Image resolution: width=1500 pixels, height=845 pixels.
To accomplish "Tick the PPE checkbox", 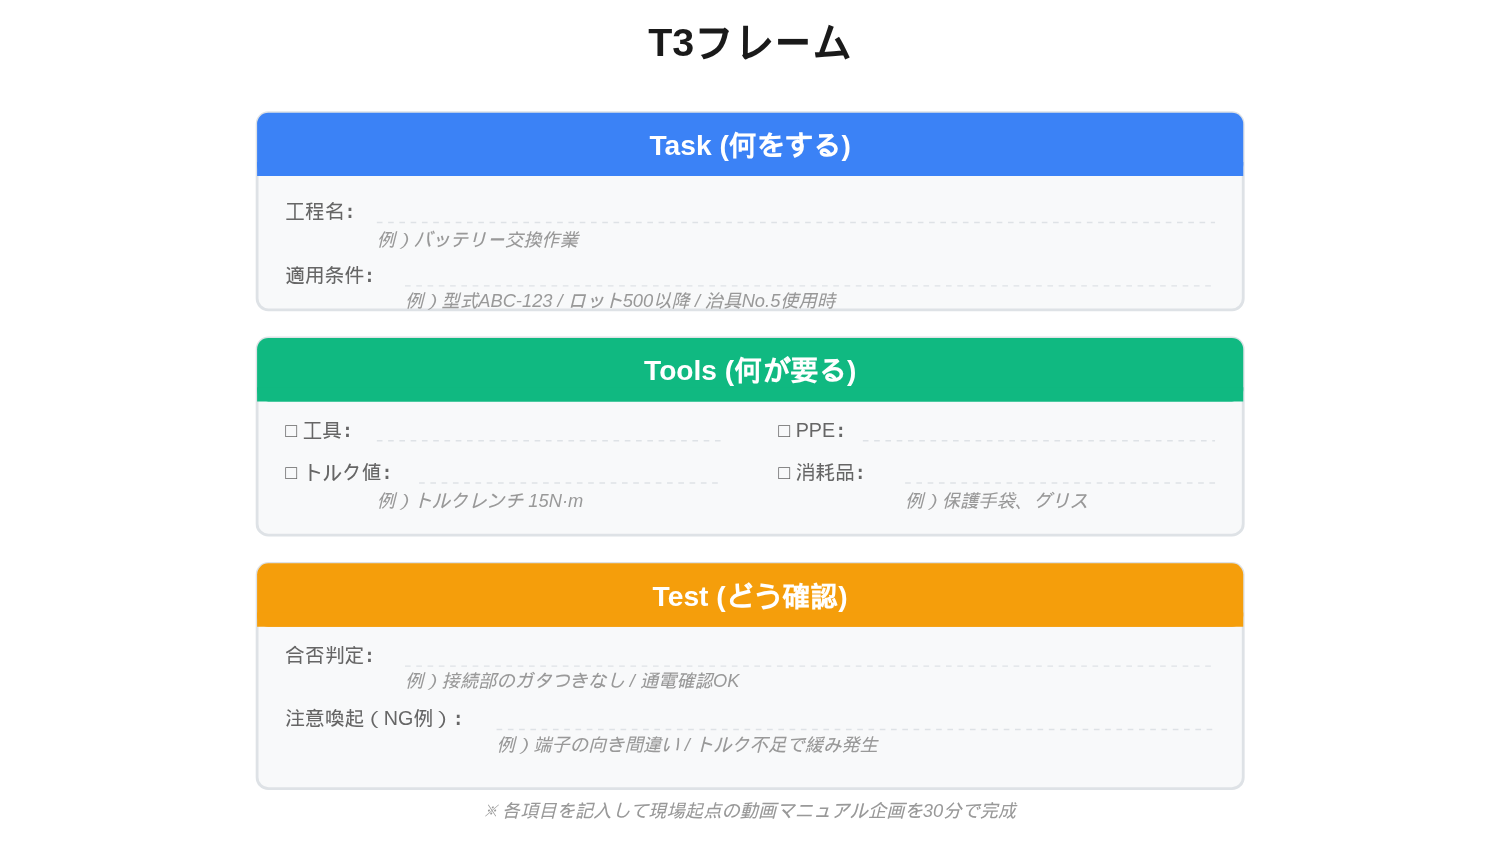I will (x=784, y=431).
